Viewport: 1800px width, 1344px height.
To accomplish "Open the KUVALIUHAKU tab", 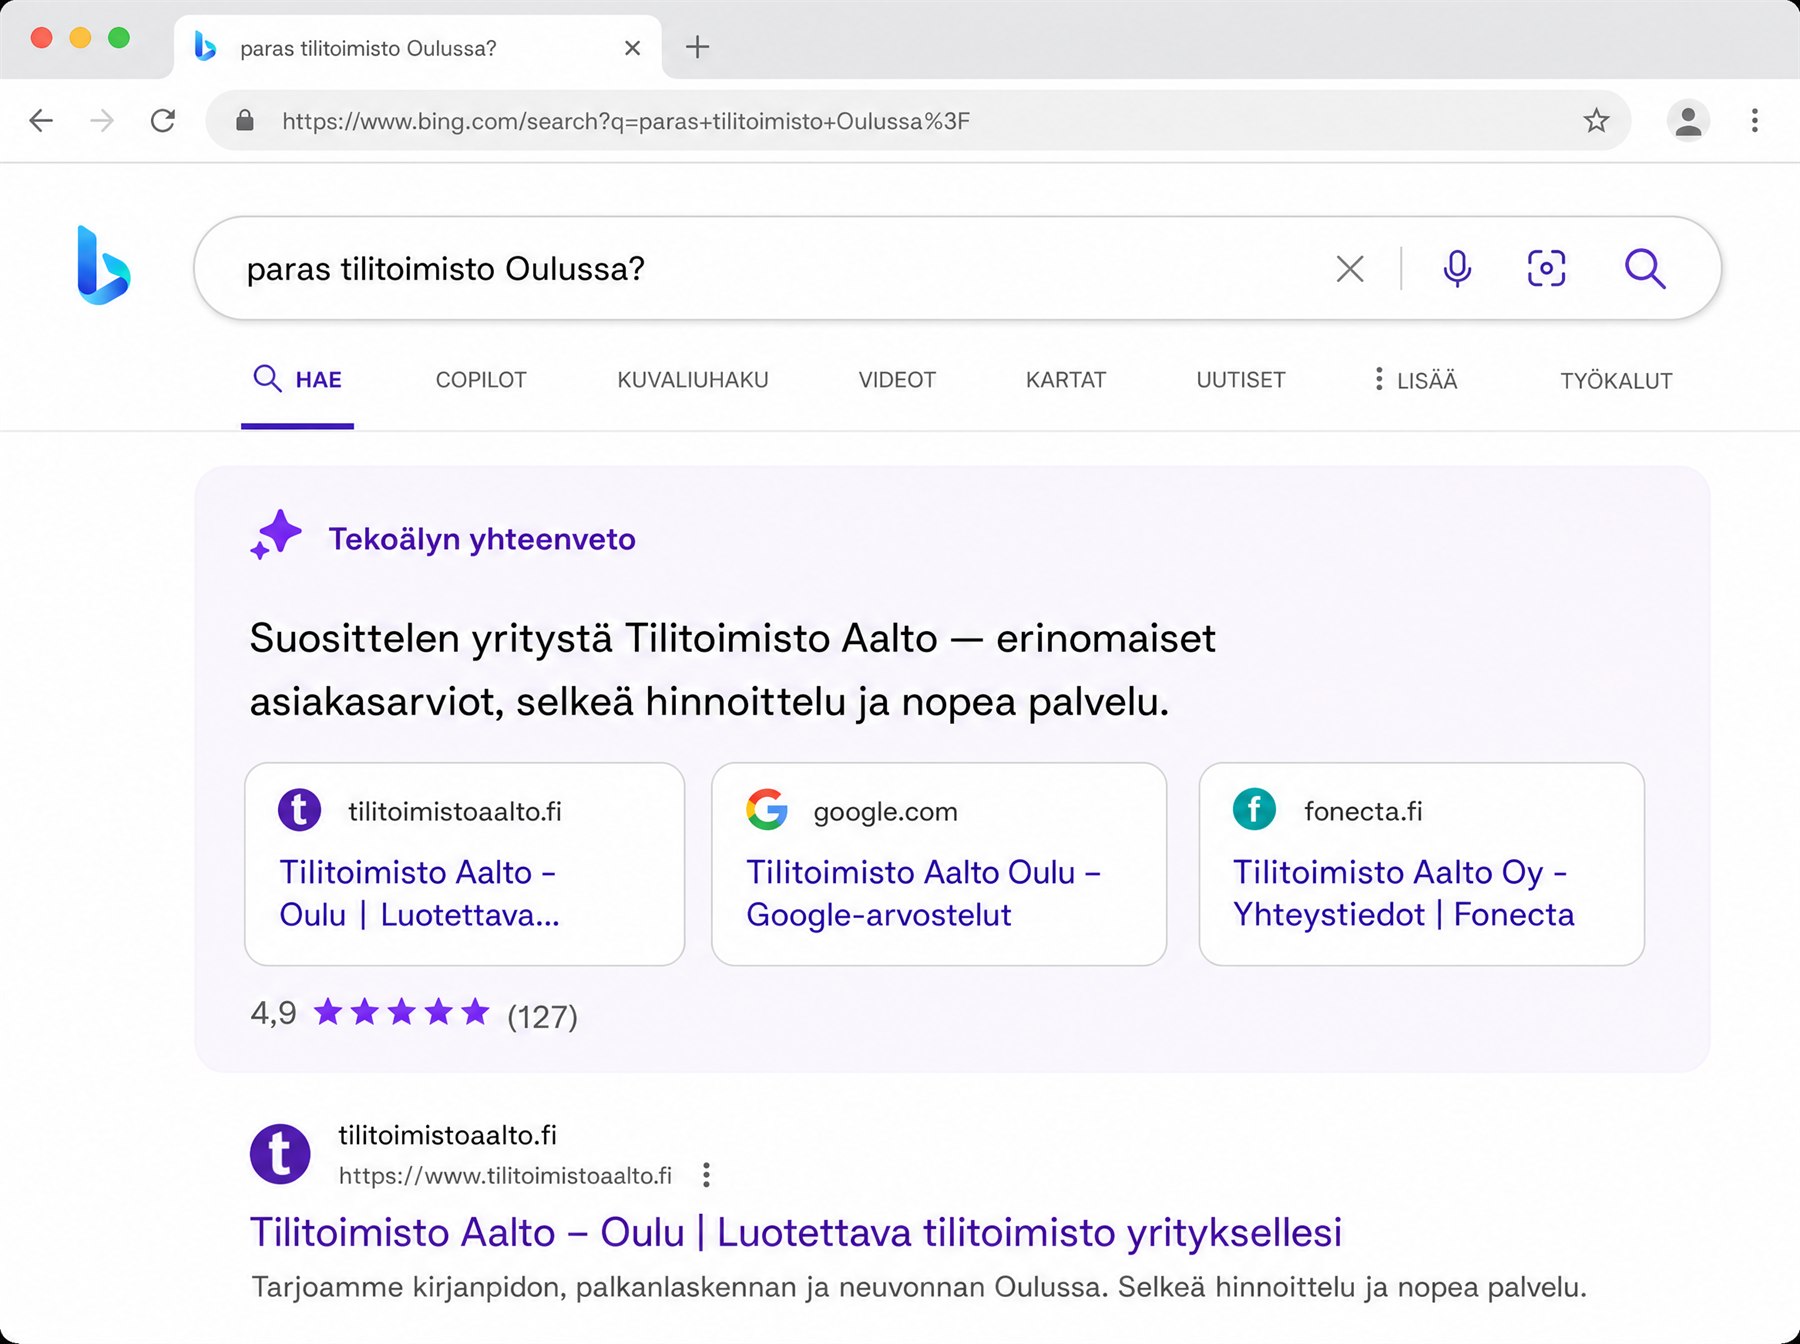I will coord(693,380).
